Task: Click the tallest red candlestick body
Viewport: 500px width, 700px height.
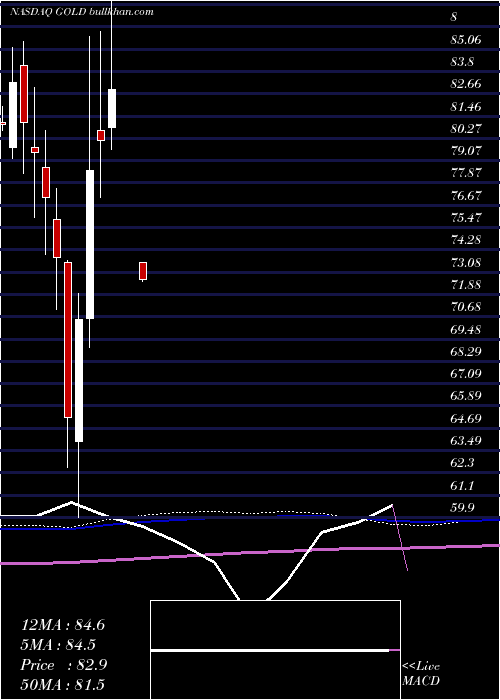Action: [x=68, y=340]
